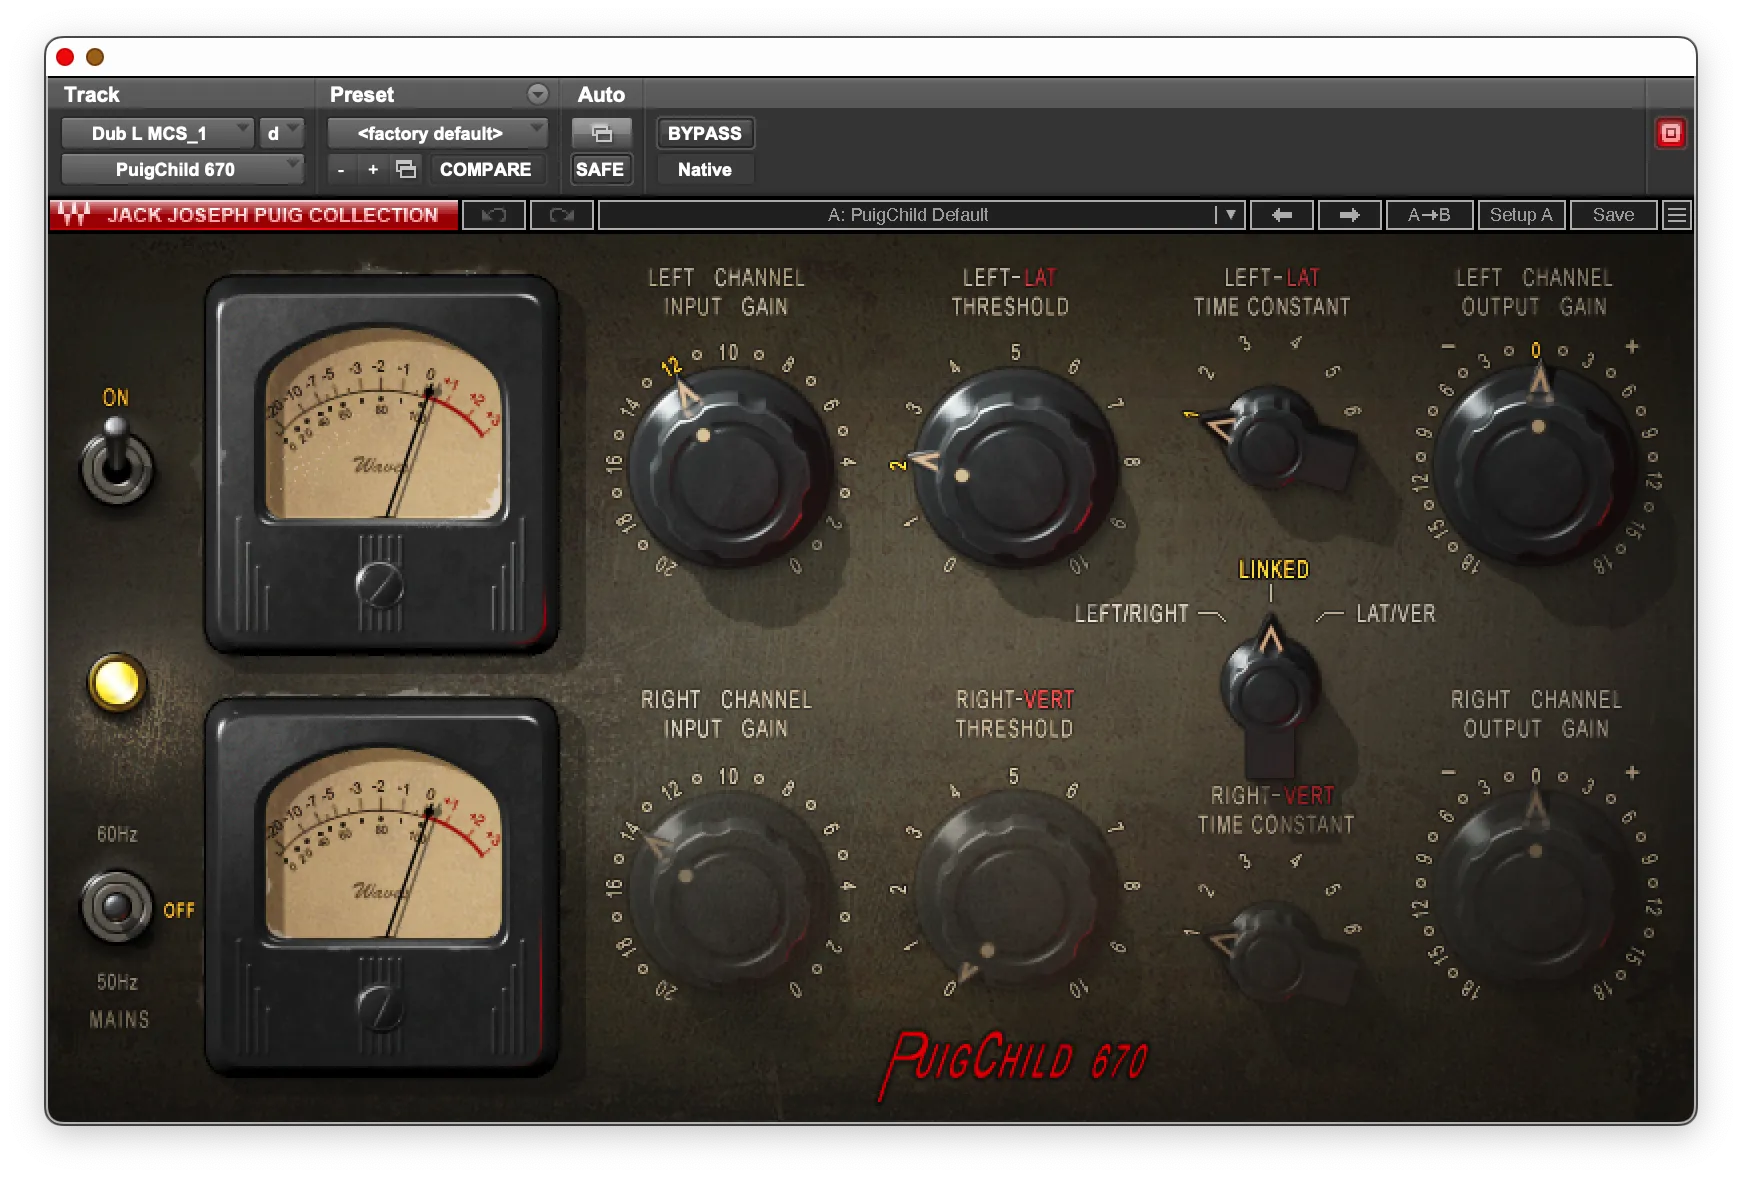Click the LAT/VER mode label
This screenshot has width=1742, height=1178.
coord(1395,613)
